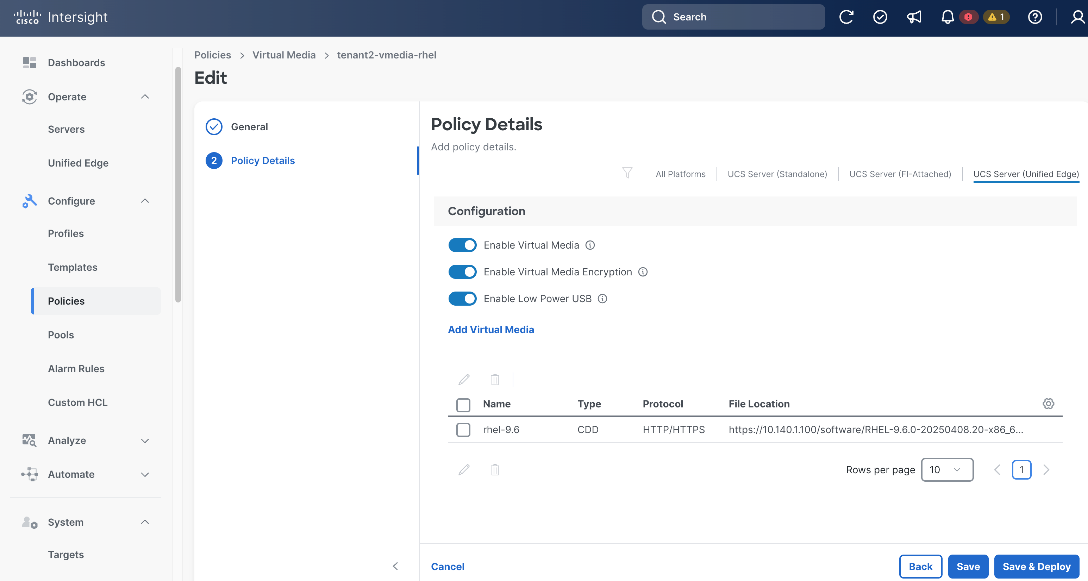The height and width of the screenshot is (581, 1088).
Task: Click the Search input field
Action: (733, 17)
